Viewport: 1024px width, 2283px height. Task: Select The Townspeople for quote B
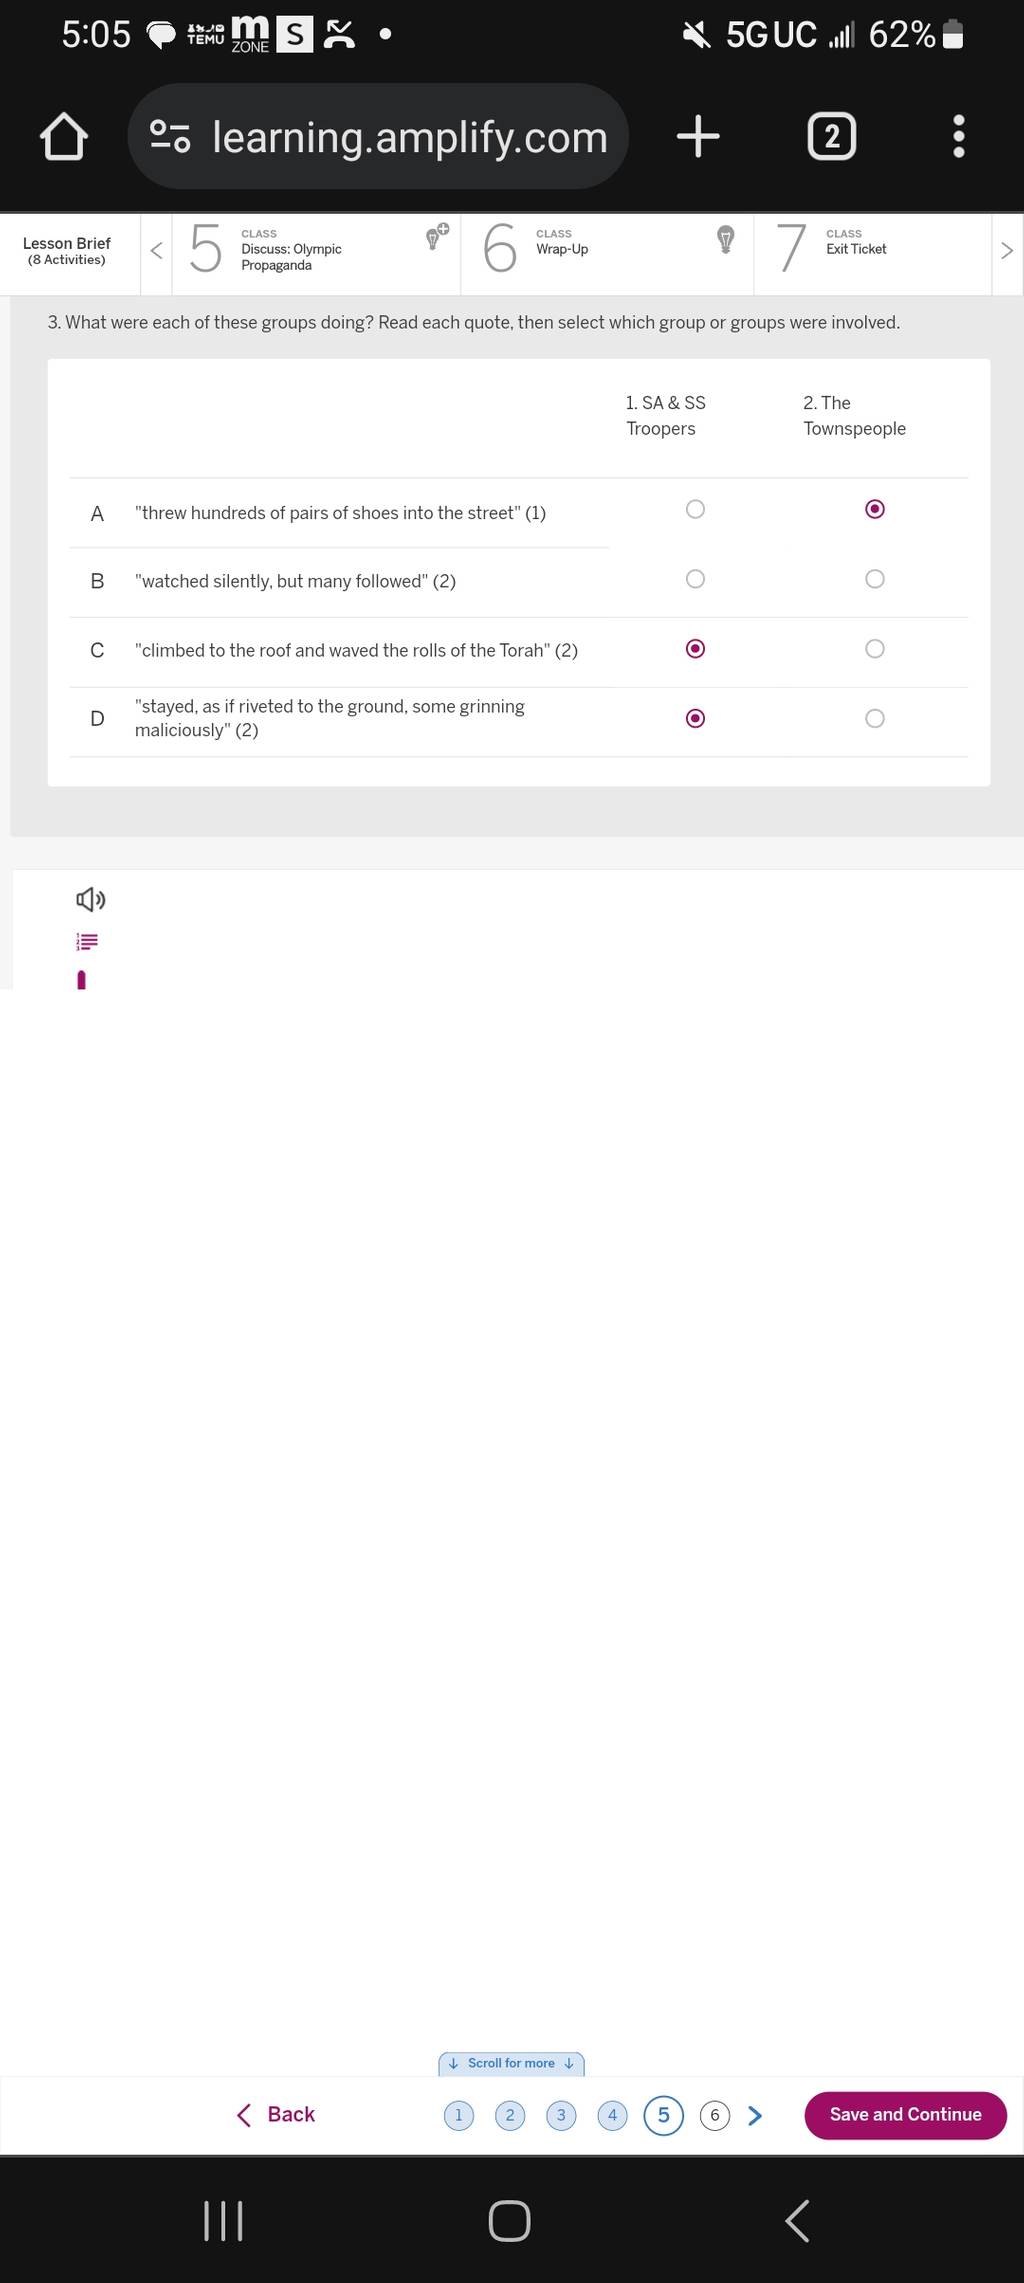pos(874,579)
